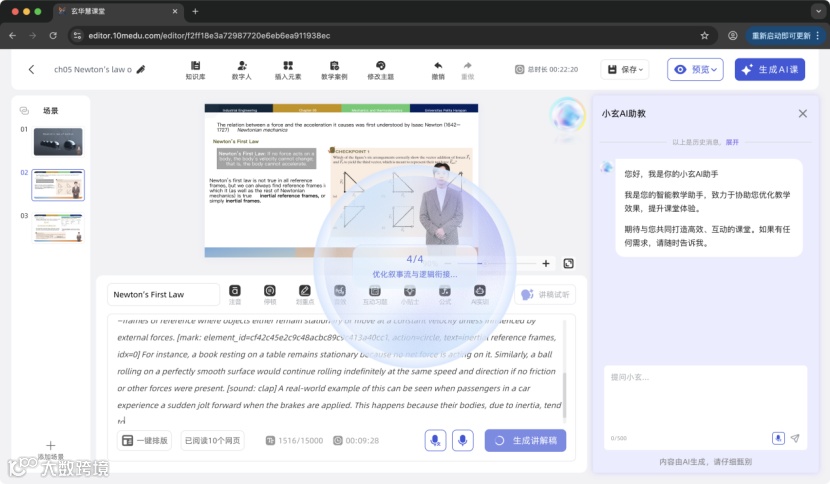The width and height of the screenshot is (830, 484).
Task: Click the 重做 redo arrow
Action: 467,70
